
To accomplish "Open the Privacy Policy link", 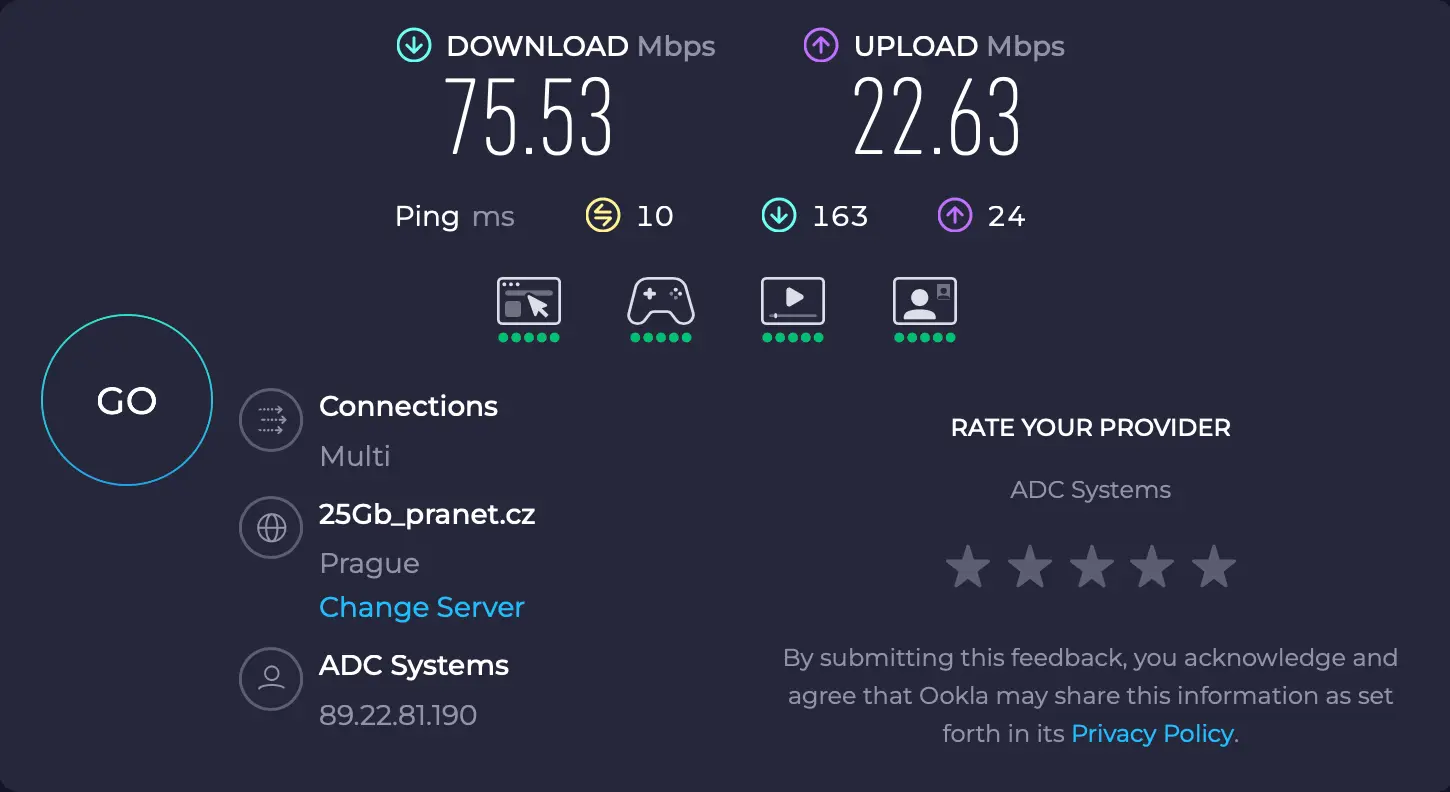I will tap(1152, 733).
